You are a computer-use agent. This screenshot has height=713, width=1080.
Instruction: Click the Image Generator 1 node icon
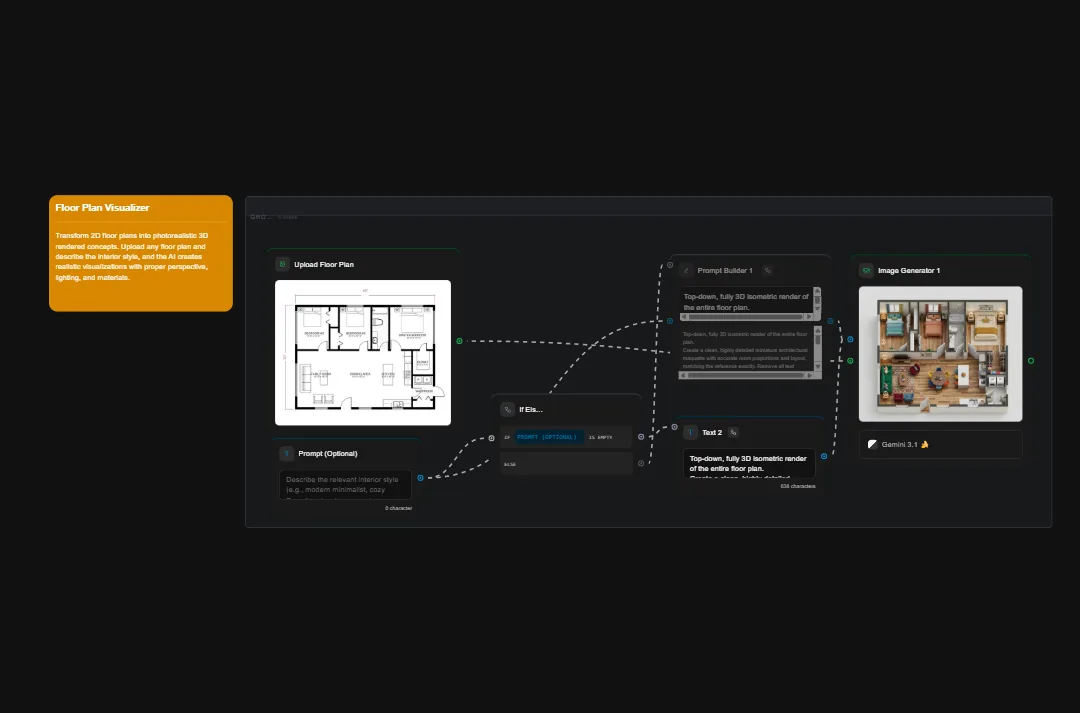(866, 270)
